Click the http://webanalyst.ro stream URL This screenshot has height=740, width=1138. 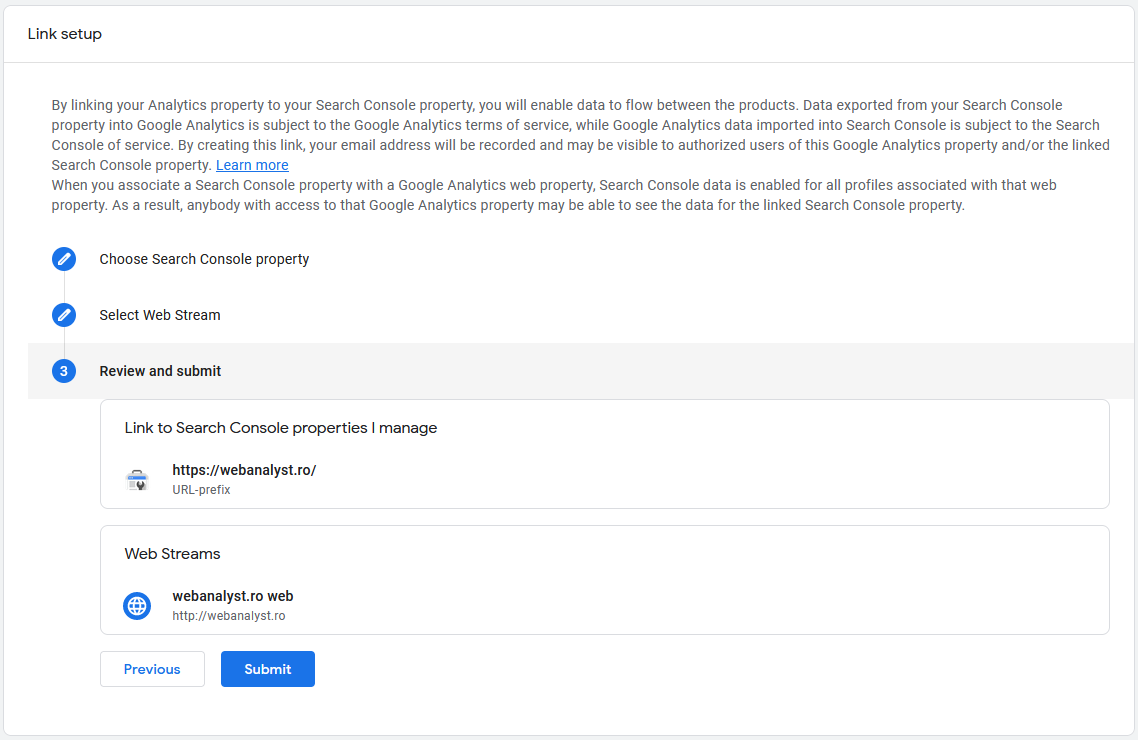(x=229, y=616)
